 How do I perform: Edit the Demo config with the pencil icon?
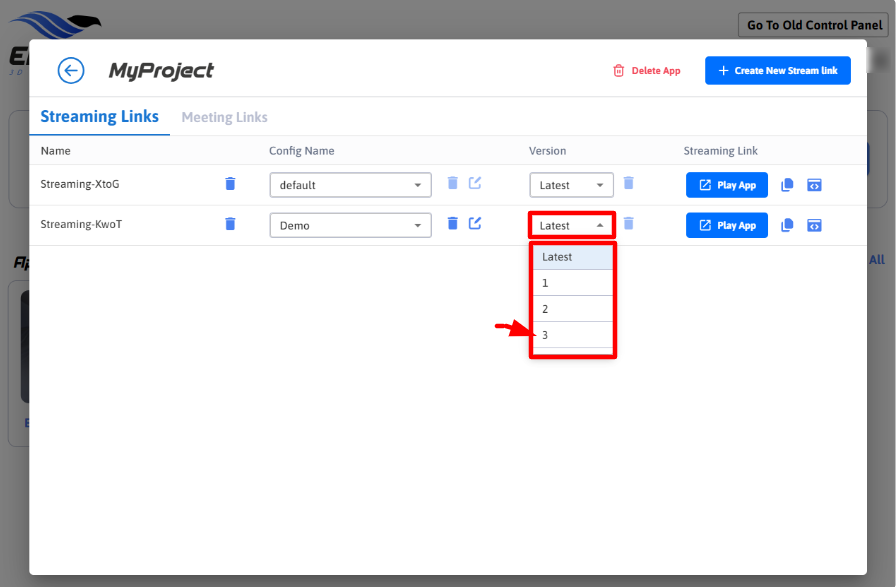click(x=475, y=224)
